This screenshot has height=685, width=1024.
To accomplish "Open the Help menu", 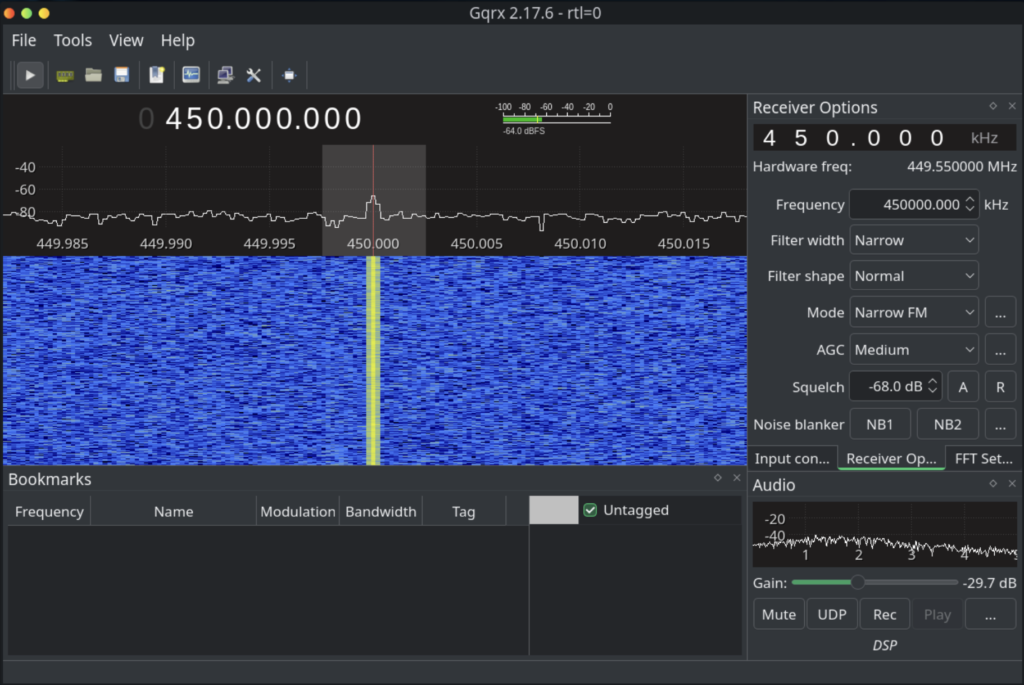I will [178, 40].
